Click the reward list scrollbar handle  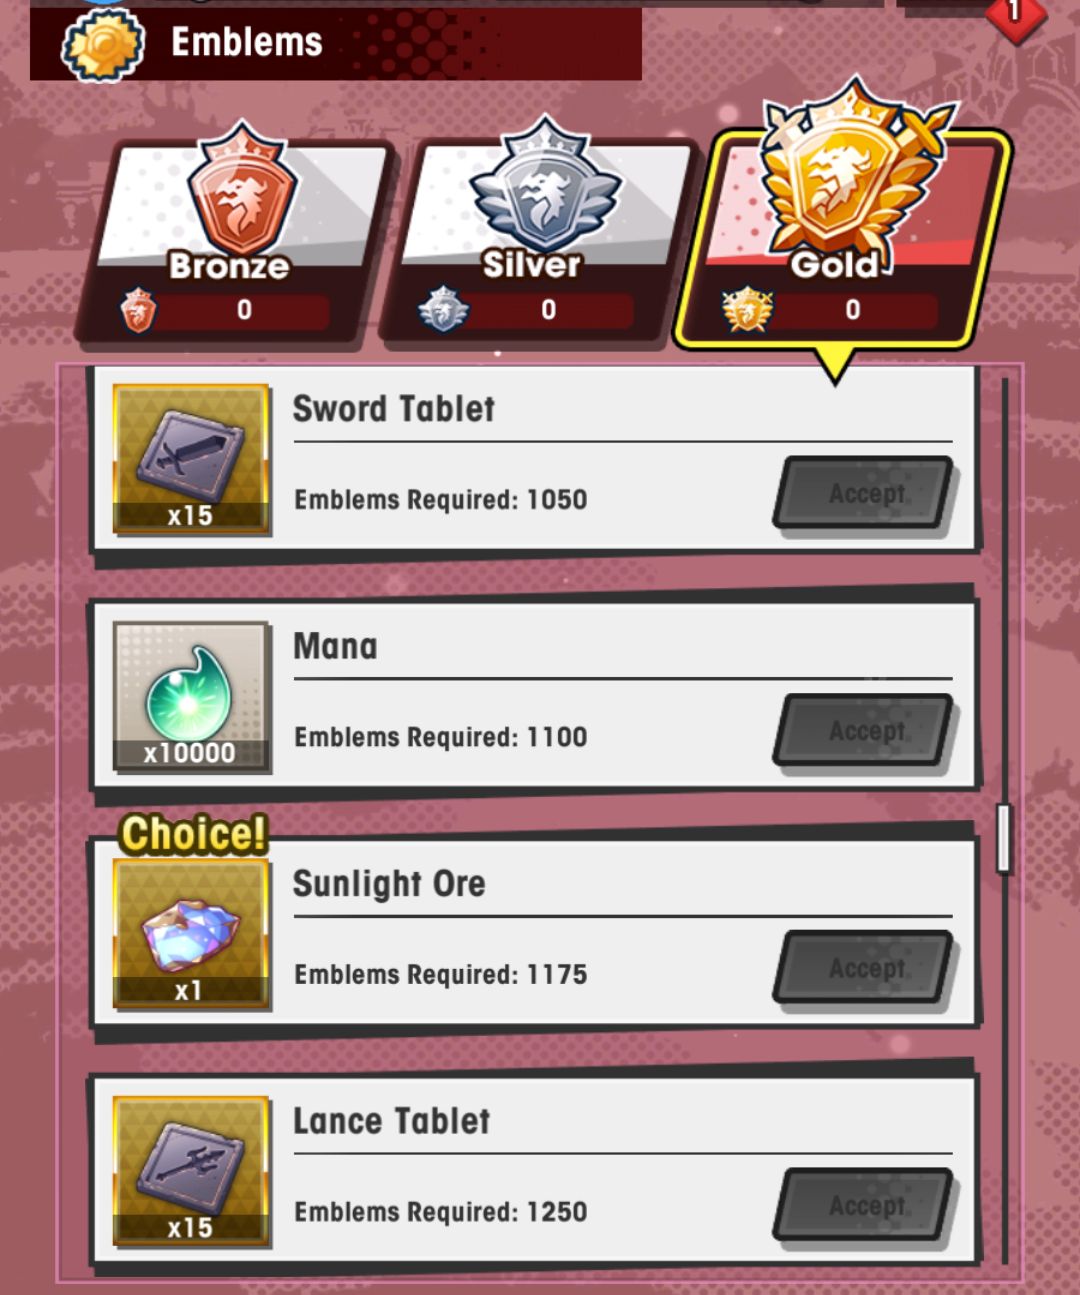point(1004,838)
